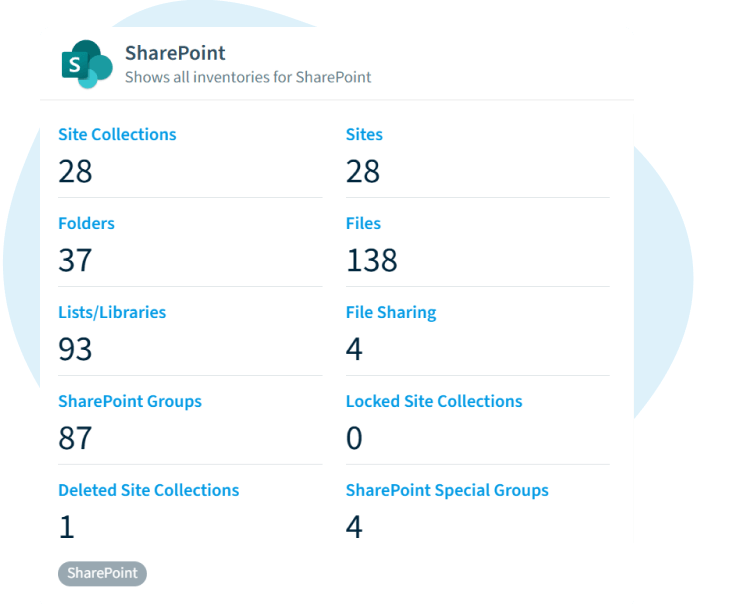
Task: Click the Lists/Libraries count value 93
Action: [75, 349]
